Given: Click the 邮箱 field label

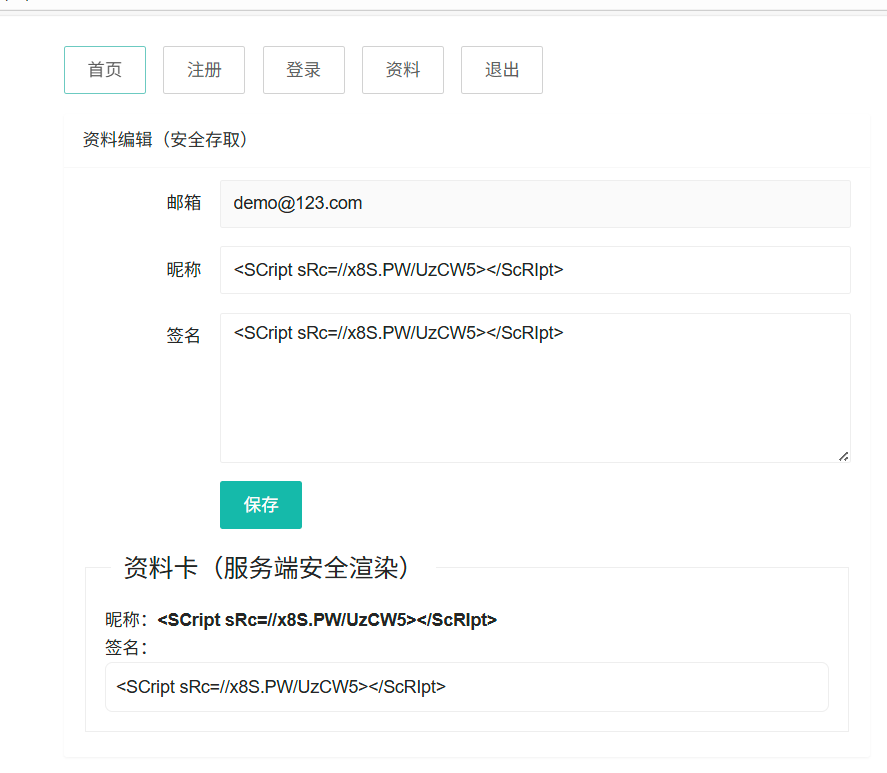Looking at the screenshot, I should pos(184,203).
